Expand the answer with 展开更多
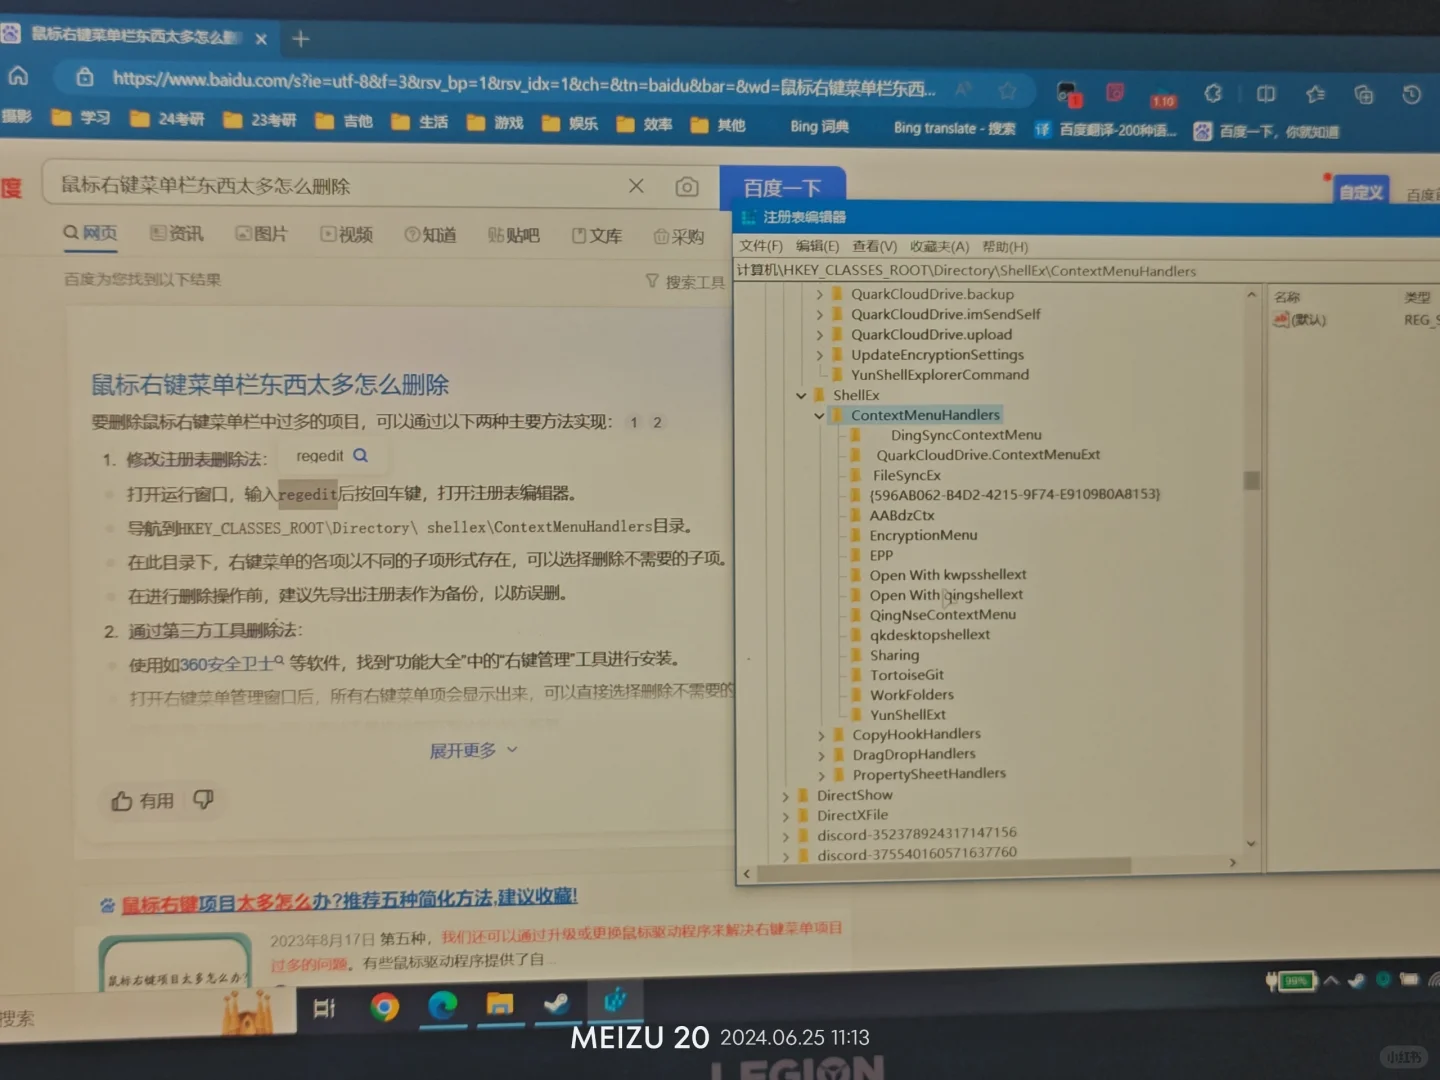 (x=474, y=750)
